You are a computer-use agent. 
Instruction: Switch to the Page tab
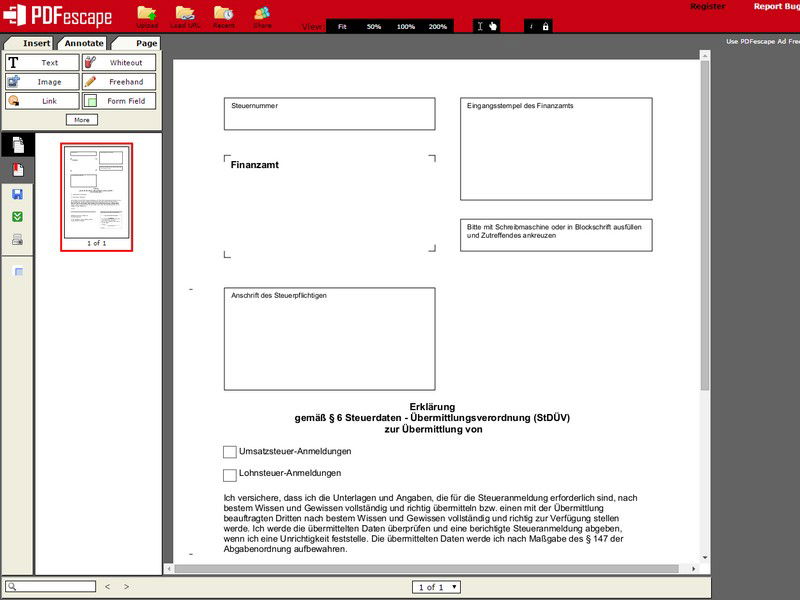click(x=136, y=43)
